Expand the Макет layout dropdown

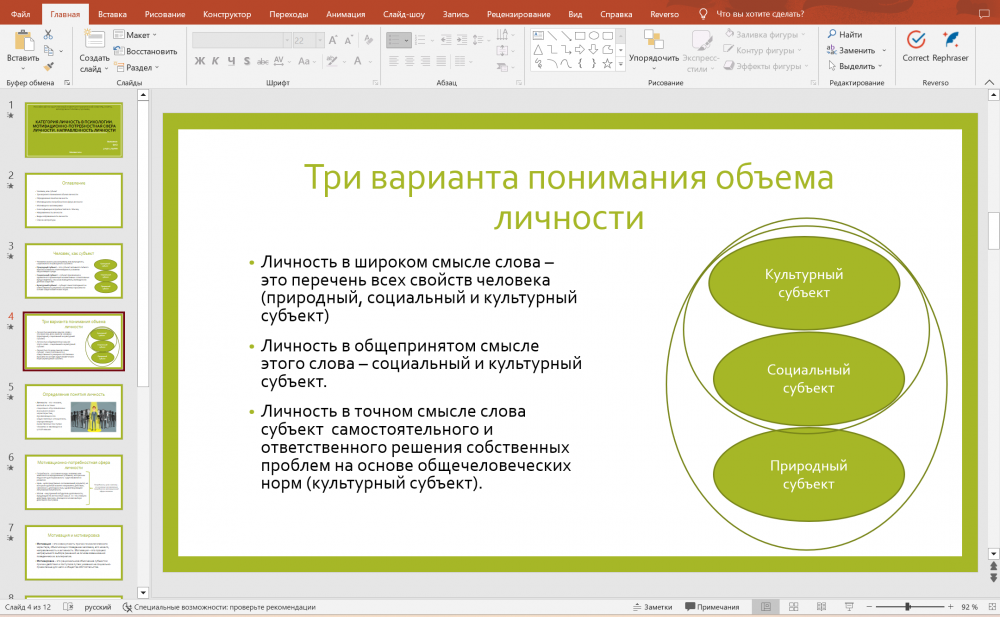(138, 35)
